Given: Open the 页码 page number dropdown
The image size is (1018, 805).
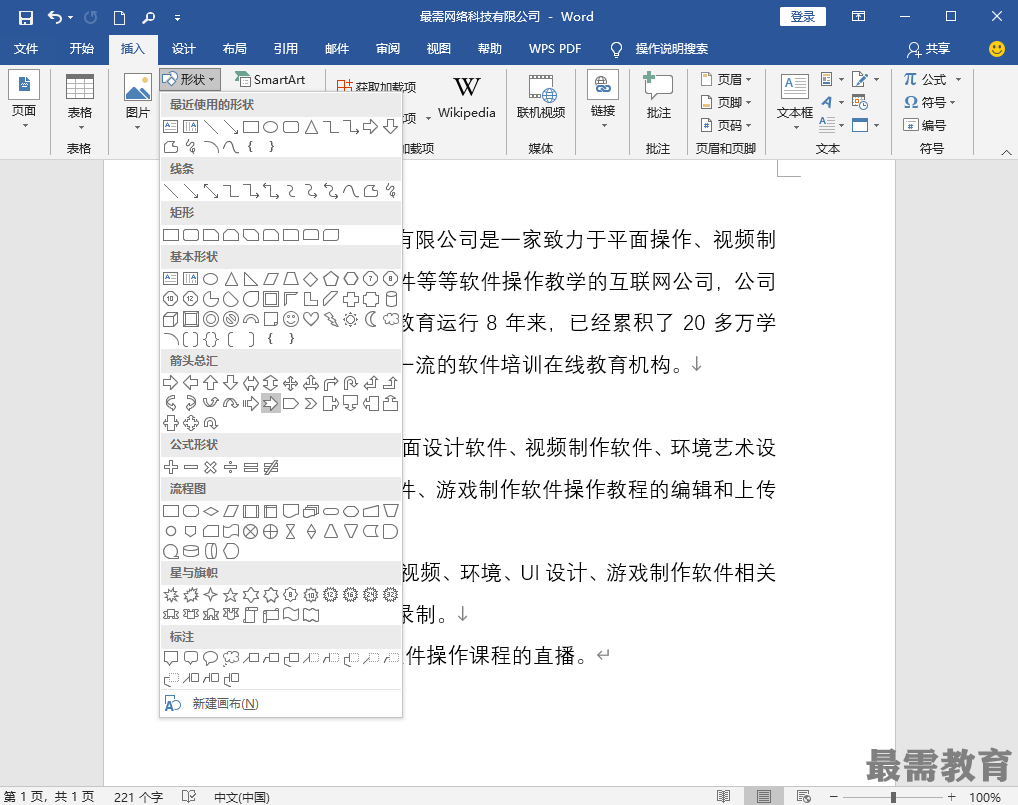Looking at the screenshot, I should pyautogui.click(x=726, y=125).
